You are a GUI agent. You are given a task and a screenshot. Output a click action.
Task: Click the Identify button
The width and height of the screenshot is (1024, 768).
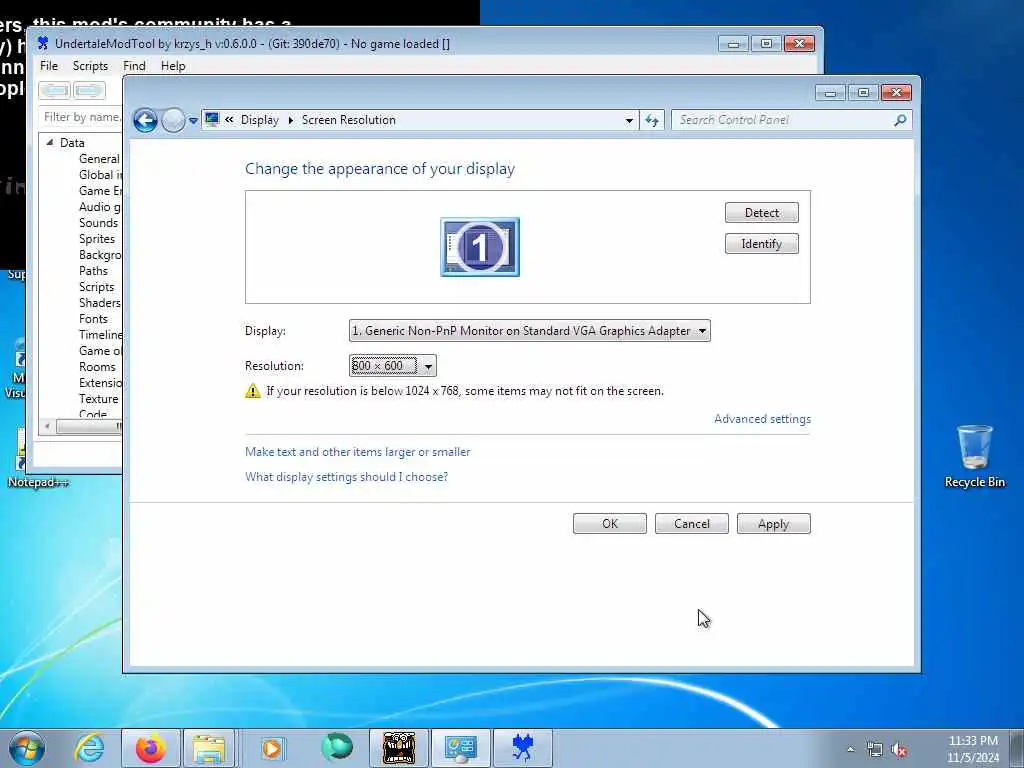761,244
